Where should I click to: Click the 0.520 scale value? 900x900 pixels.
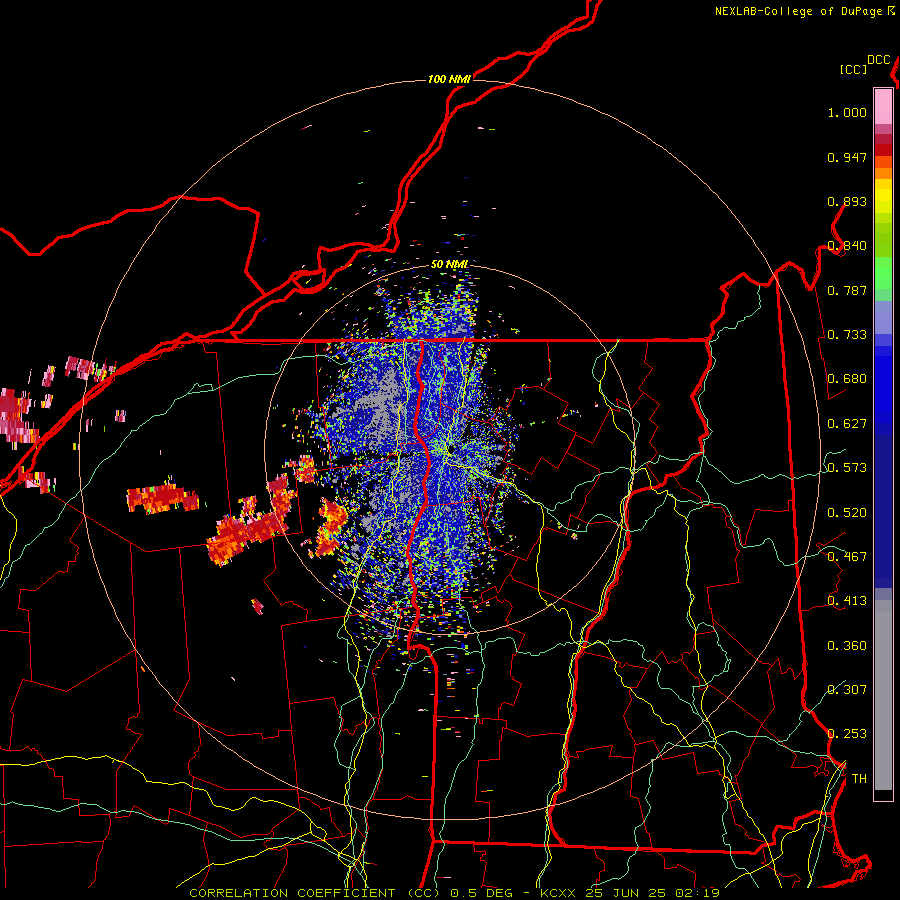tap(847, 513)
